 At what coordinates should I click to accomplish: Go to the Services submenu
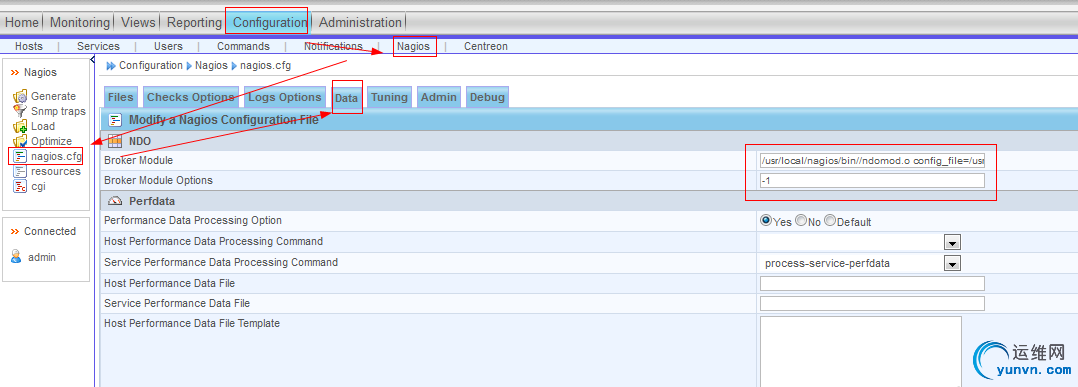(x=98, y=46)
